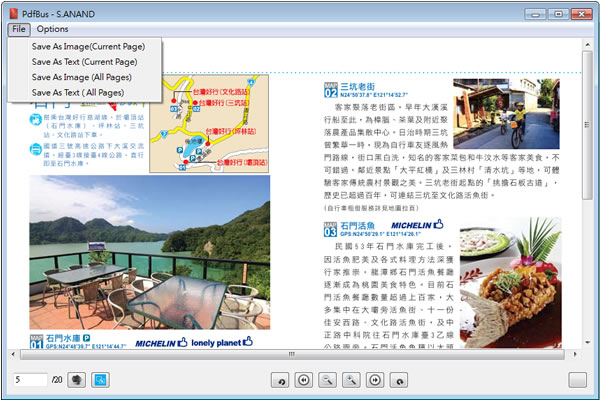Image resolution: width=600 pixels, height=400 pixels.
Task: Click the PdfBus icon in title bar
Action: [12, 10]
